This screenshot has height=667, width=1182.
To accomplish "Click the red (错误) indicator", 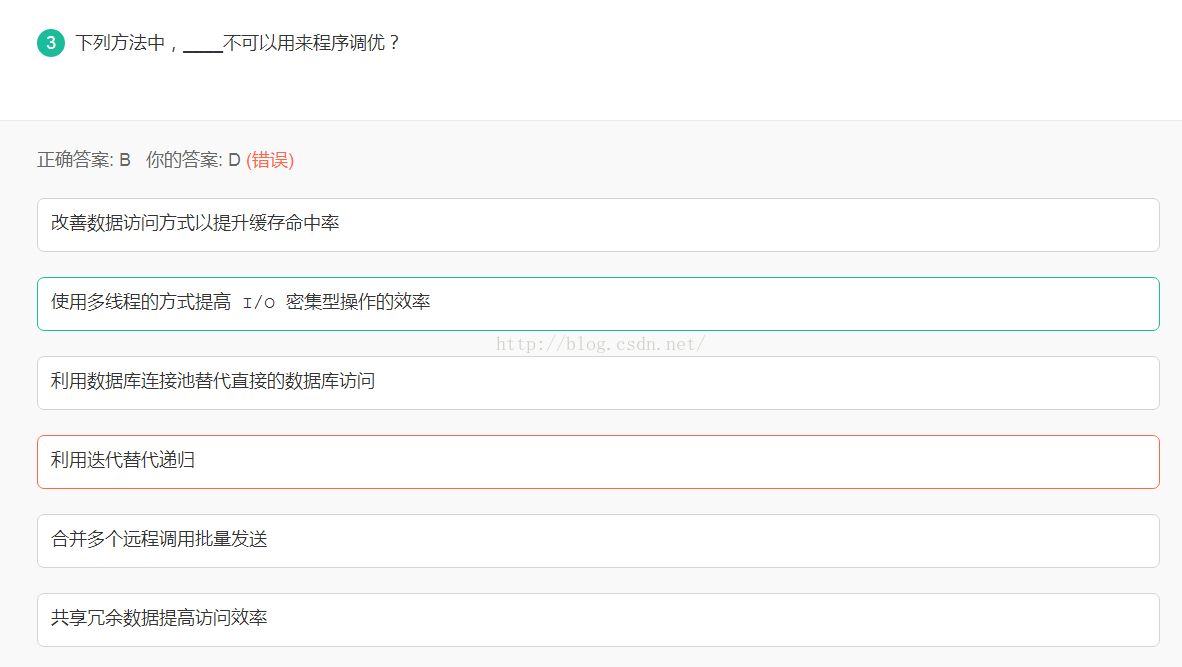I will 270,160.
